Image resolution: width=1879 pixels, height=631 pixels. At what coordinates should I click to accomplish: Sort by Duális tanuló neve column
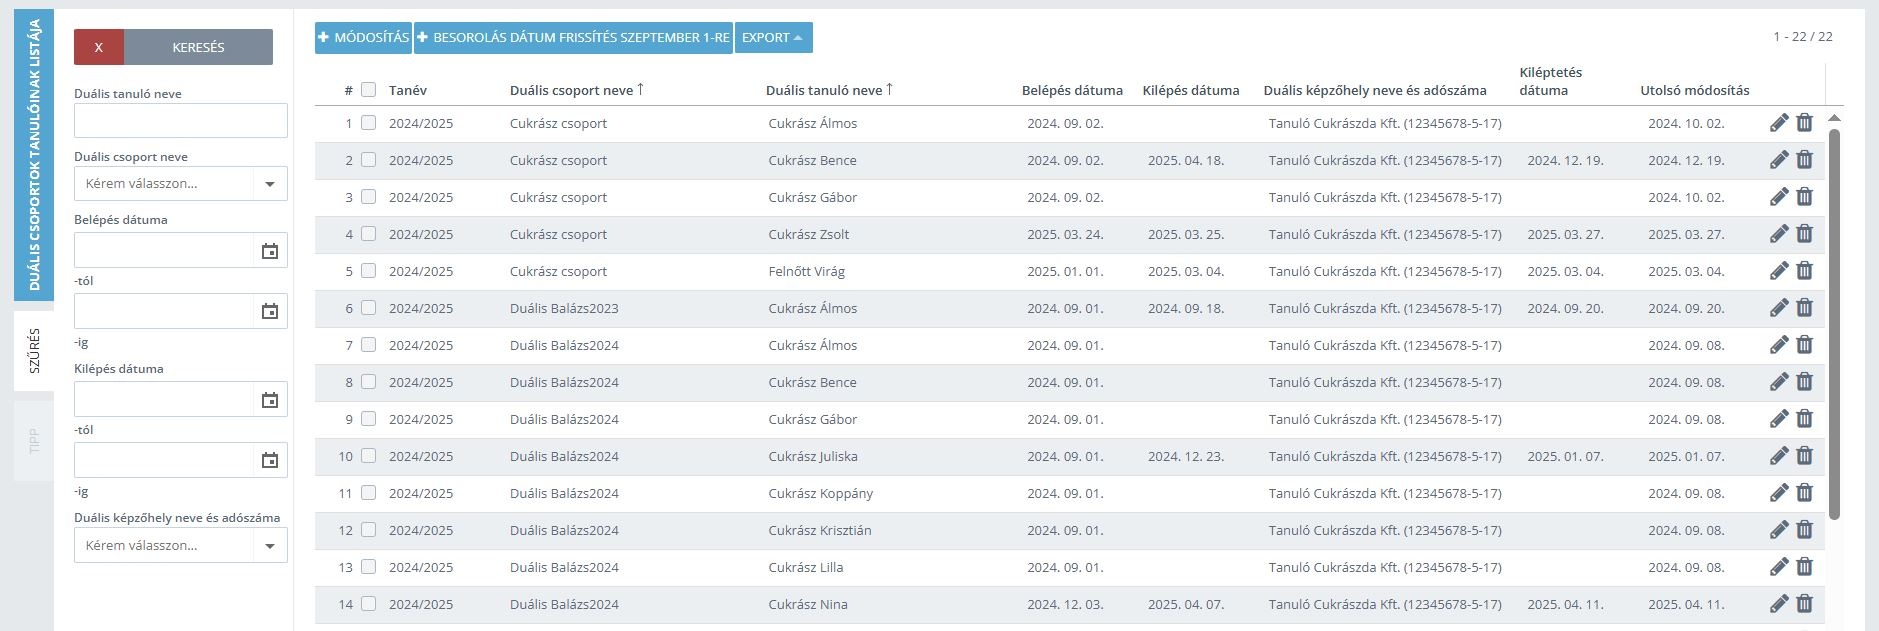[x=829, y=90]
